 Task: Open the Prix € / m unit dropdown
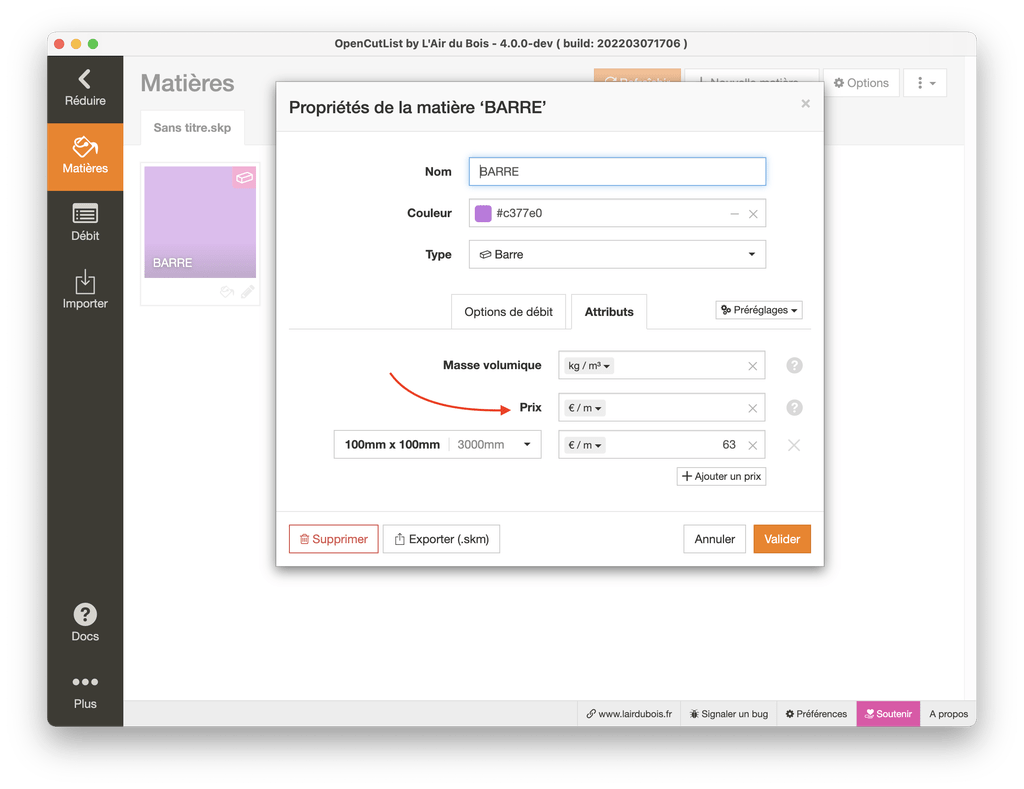coord(584,408)
